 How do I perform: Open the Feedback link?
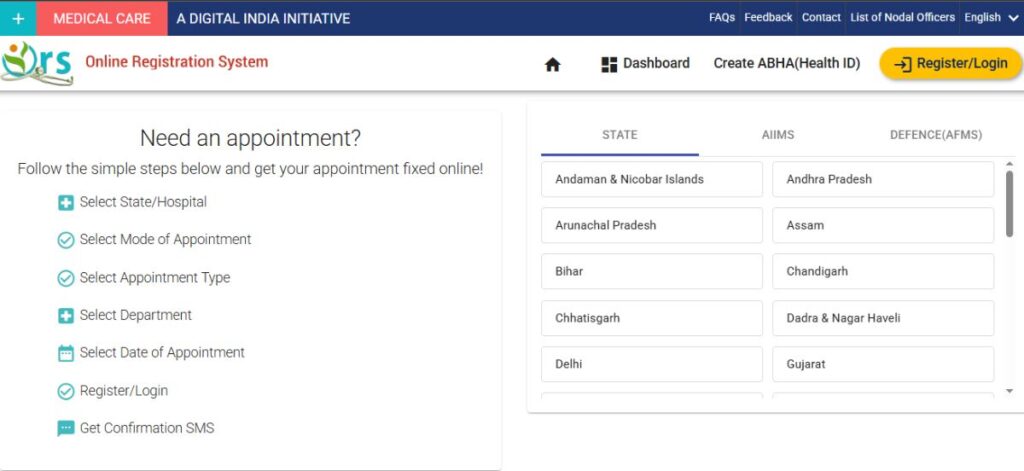[x=768, y=18]
